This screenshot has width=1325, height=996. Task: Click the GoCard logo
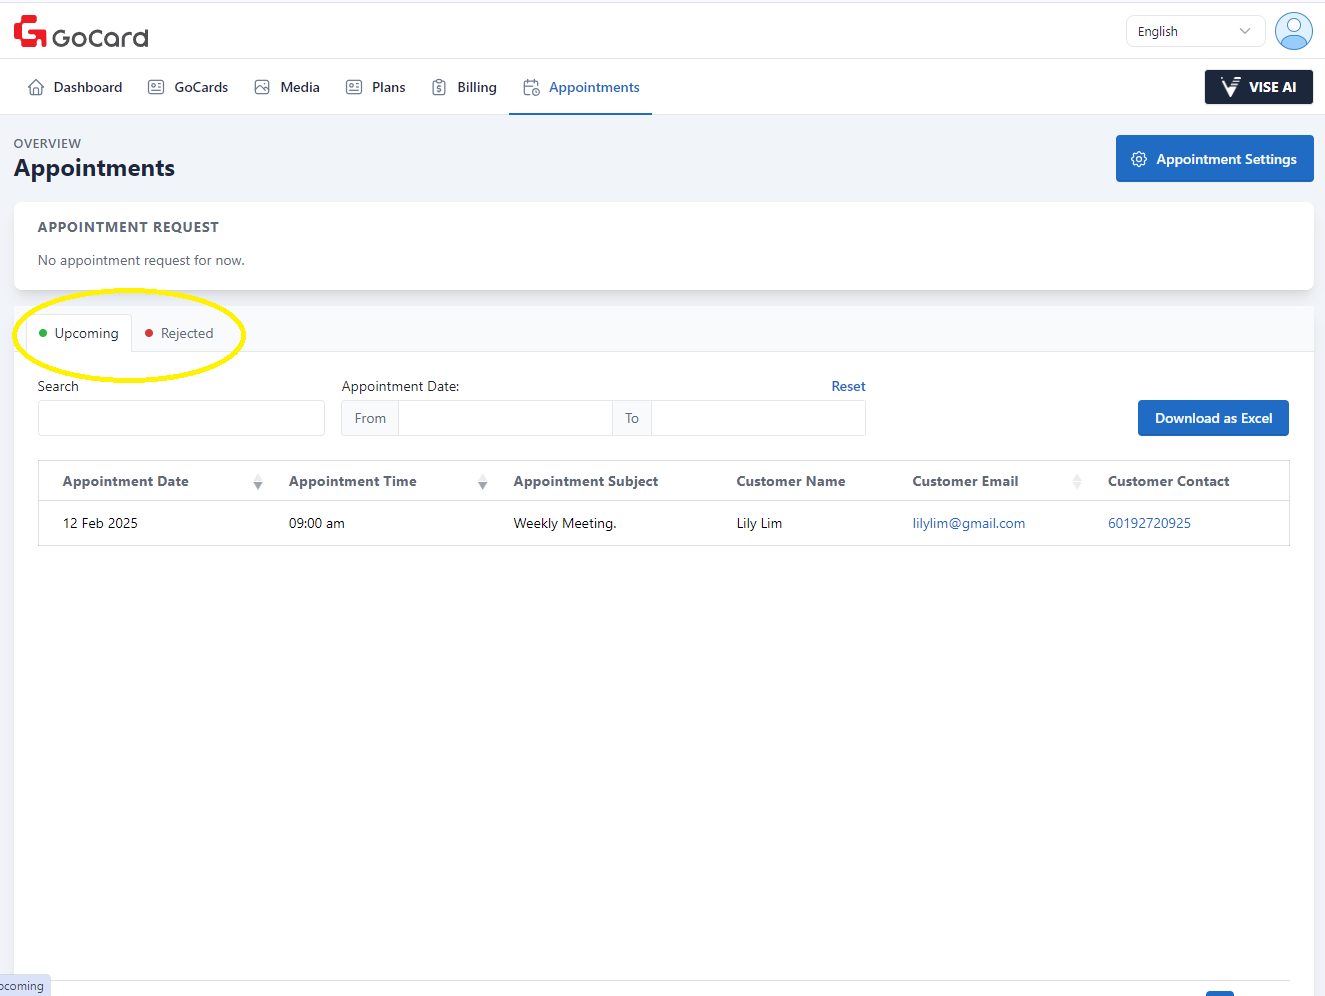(x=81, y=33)
